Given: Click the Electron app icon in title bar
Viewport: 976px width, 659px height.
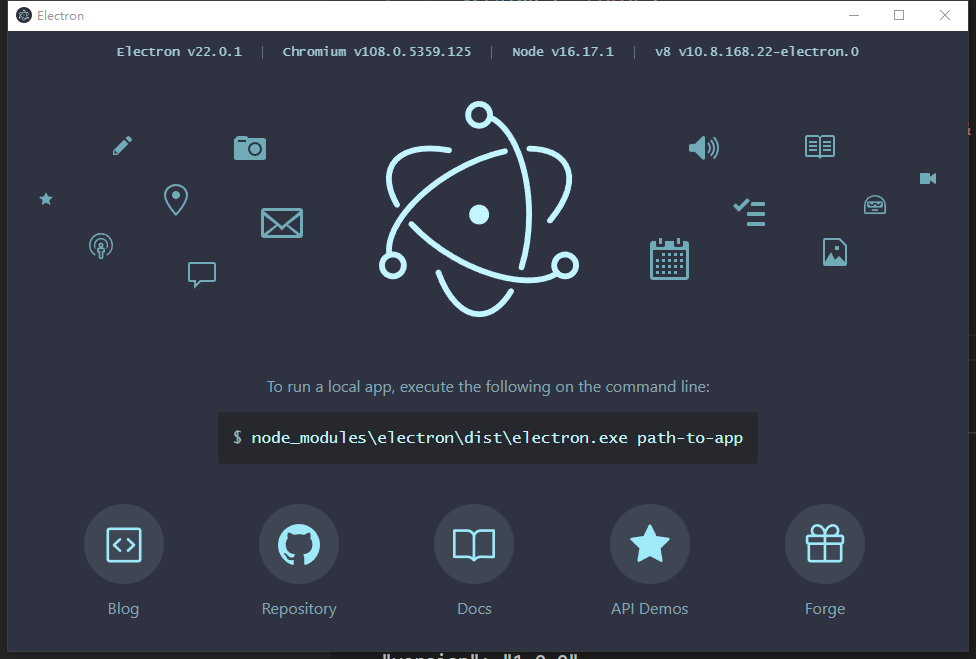Looking at the screenshot, I should (x=24, y=16).
